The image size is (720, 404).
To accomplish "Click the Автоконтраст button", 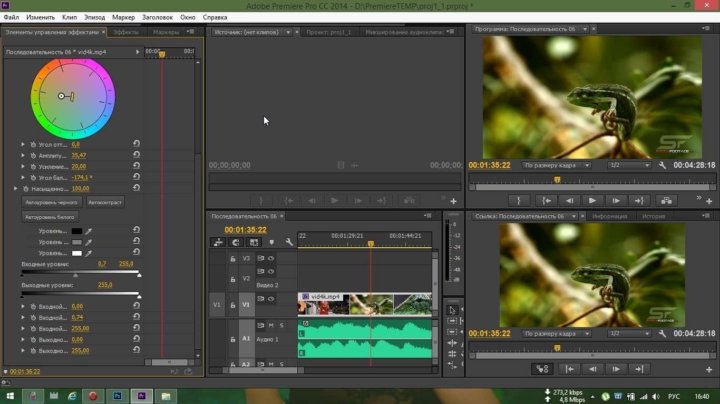I will point(105,202).
